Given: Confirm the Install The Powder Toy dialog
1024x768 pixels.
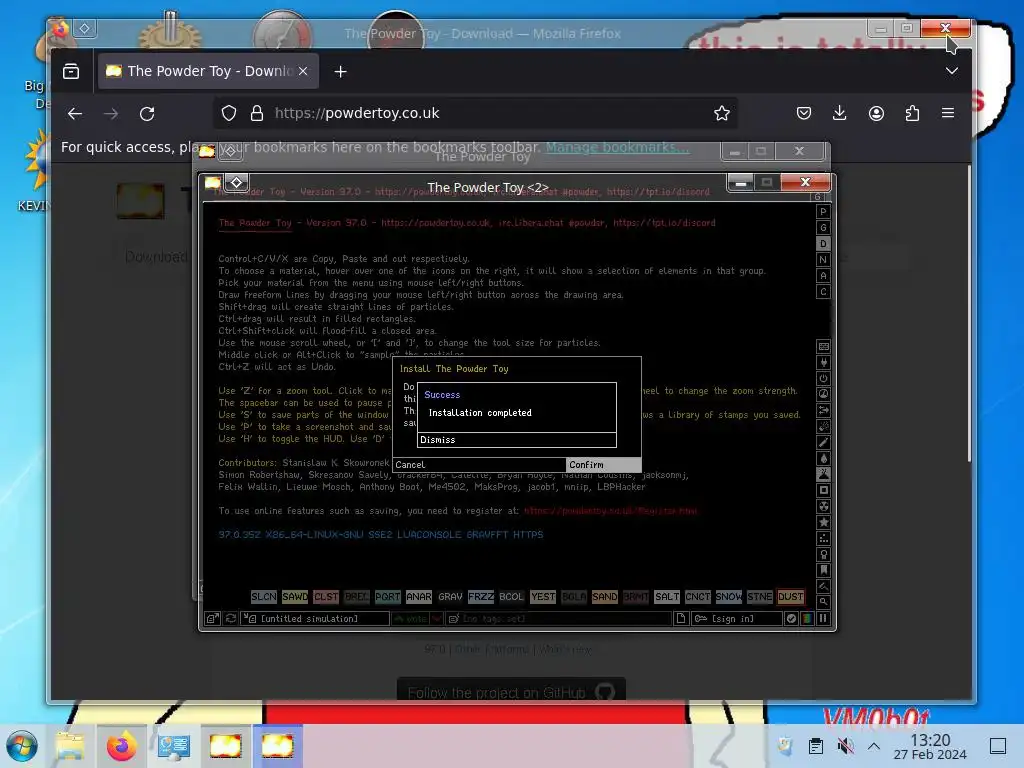Looking at the screenshot, I should [603, 465].
